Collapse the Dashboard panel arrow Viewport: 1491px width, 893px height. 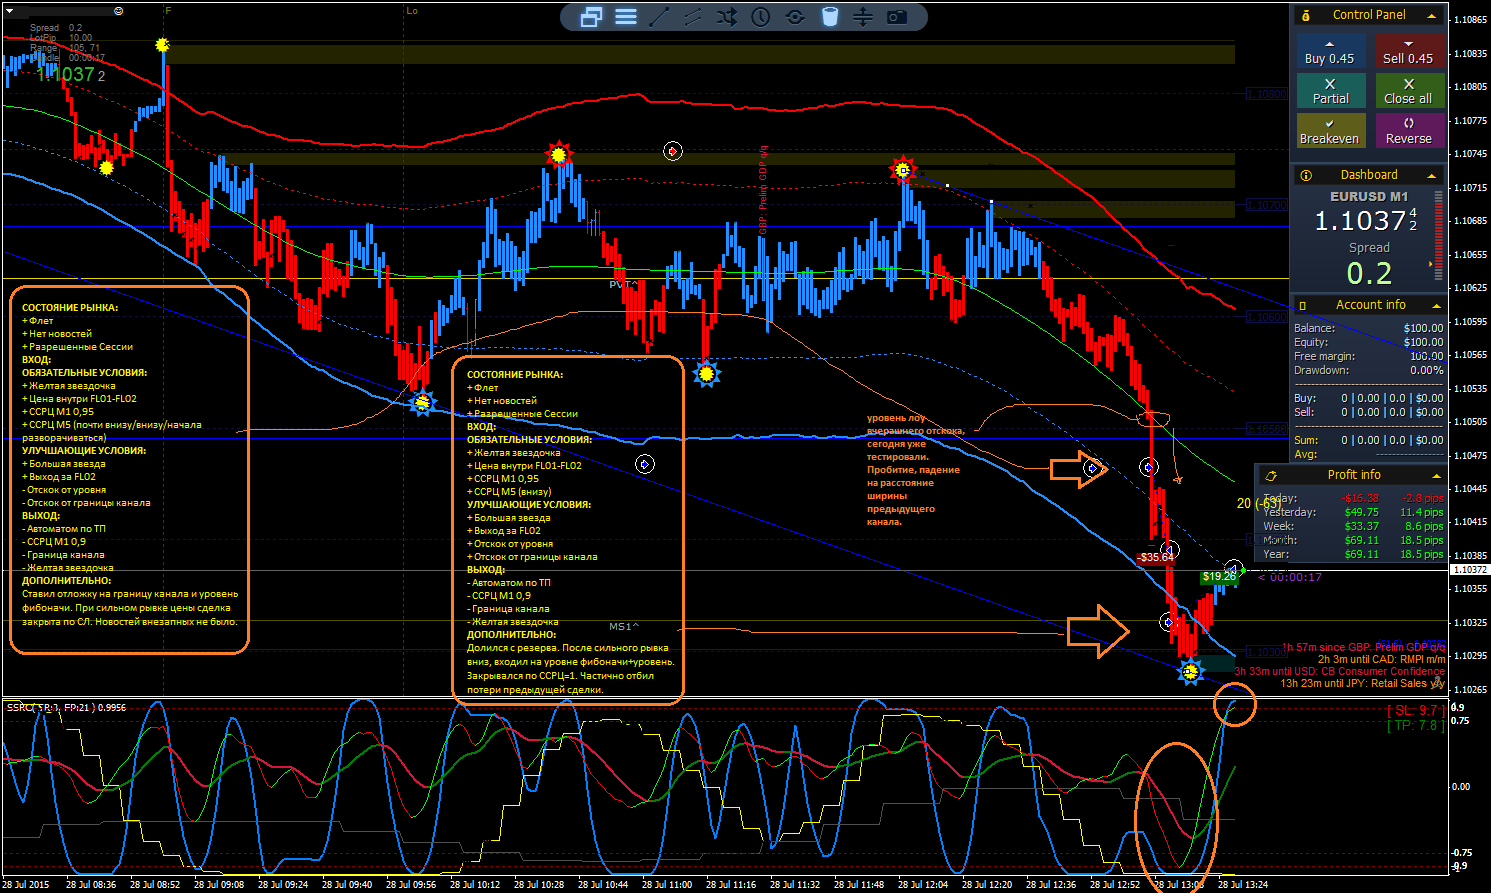1432,176
